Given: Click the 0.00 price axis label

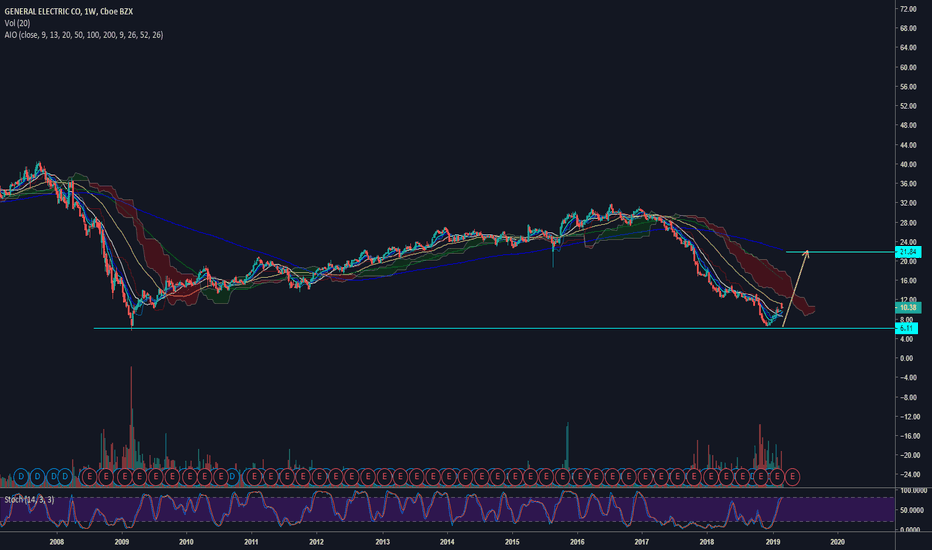Looking at the screenshot, I should click(906, 359).
